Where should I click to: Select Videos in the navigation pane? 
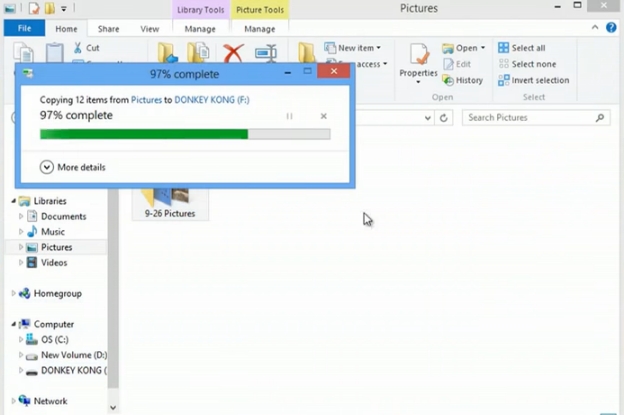coord(54,263)
